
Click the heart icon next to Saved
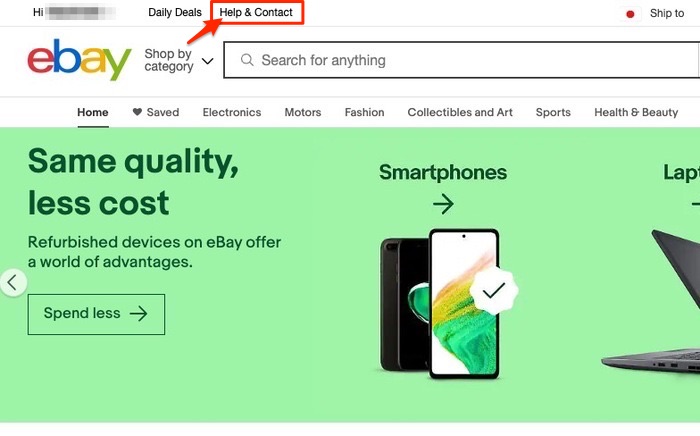[x=137, y=113]
